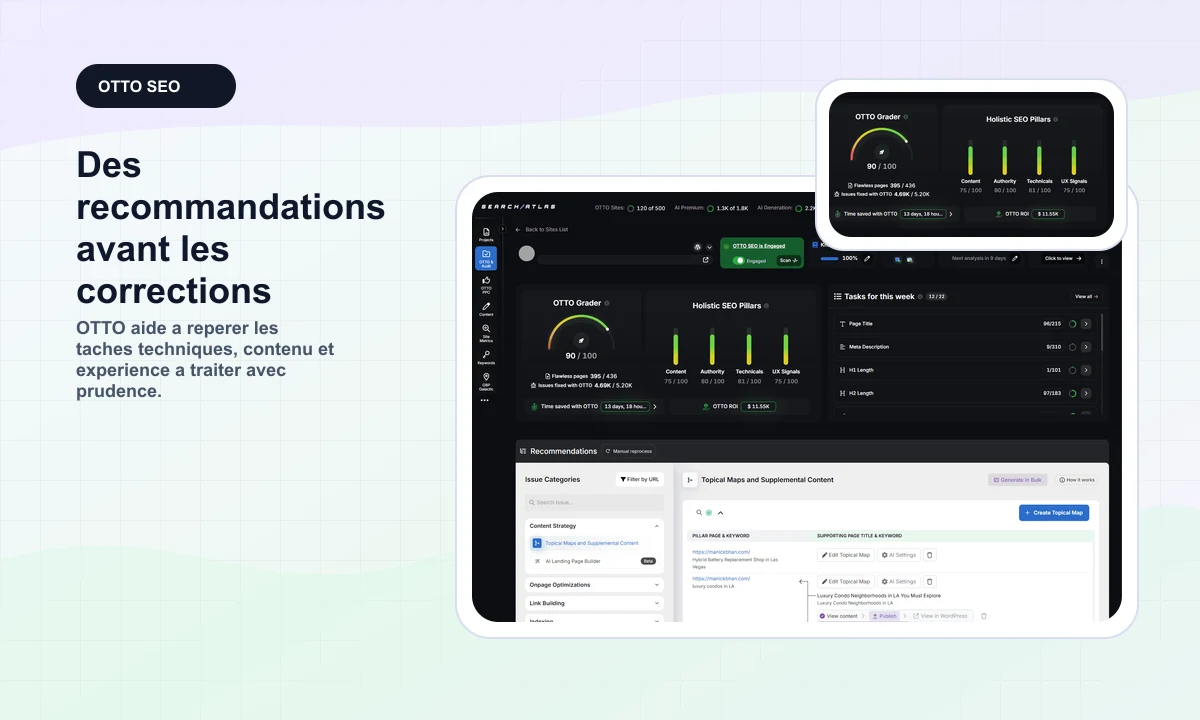Edit Topical Map for Hybrid Battery row
This screenshot has width=1200, height=720.
(x=846, y=555)
